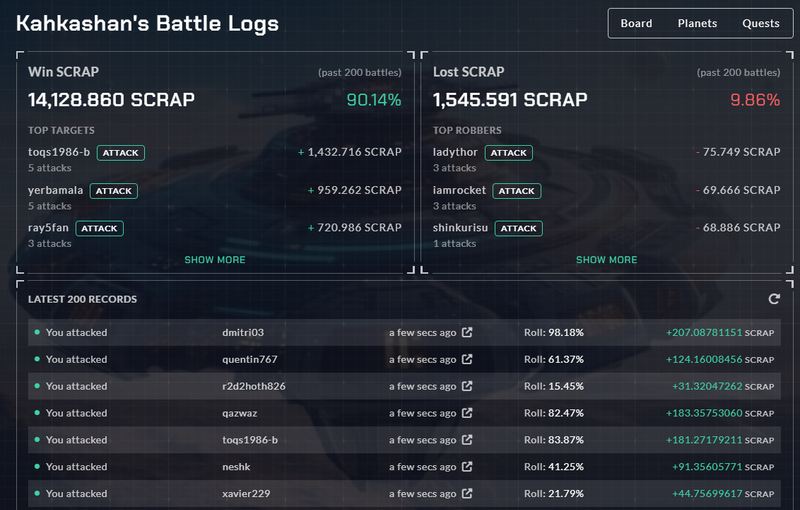Open external link icon for neshk battle
The height and width of the screenshot is (510, 800).
467,467
